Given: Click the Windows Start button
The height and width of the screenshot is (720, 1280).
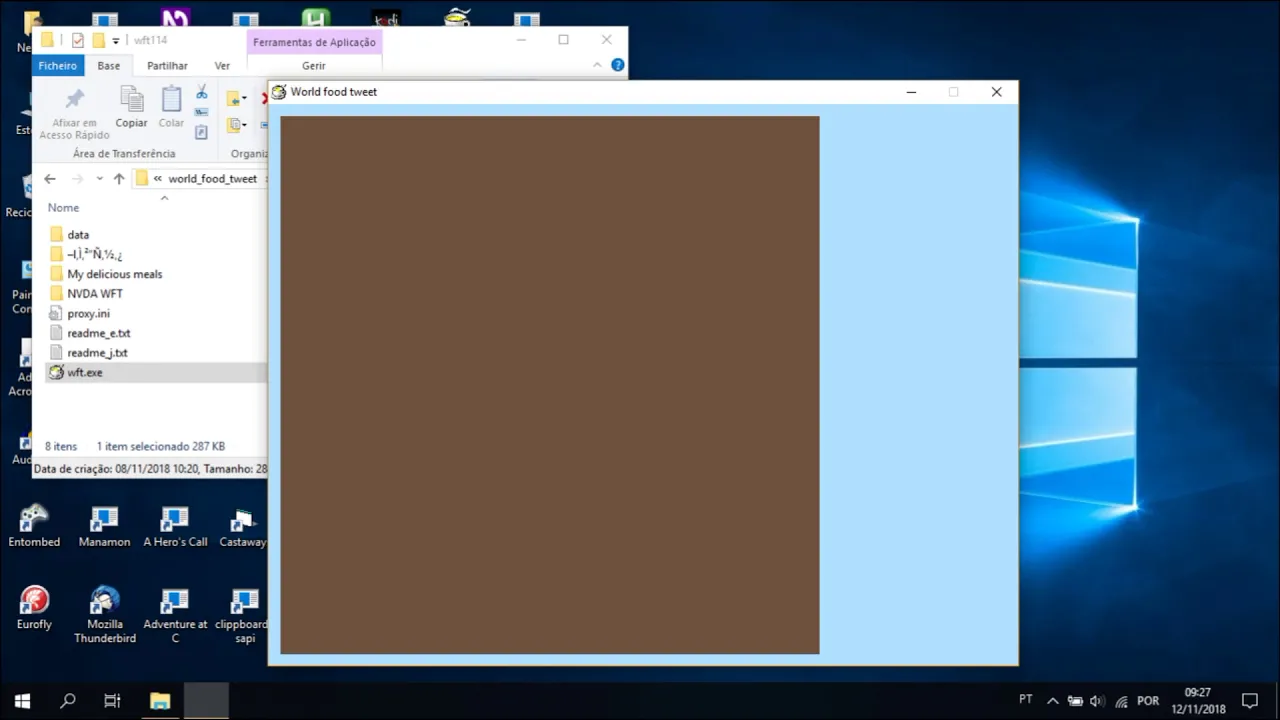Looking at the screenshot, I should tap(22, 701).
